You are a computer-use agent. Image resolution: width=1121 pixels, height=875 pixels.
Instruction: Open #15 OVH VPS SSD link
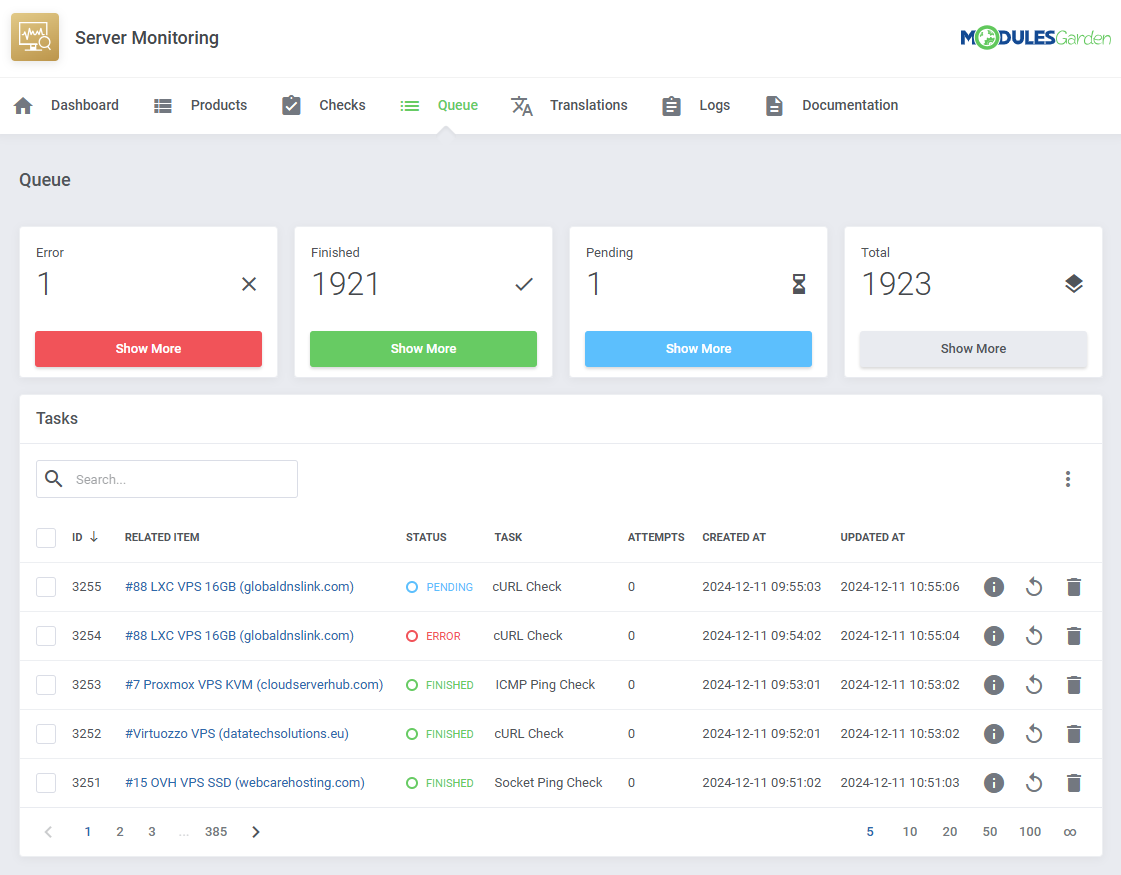(x=245, y=783)
